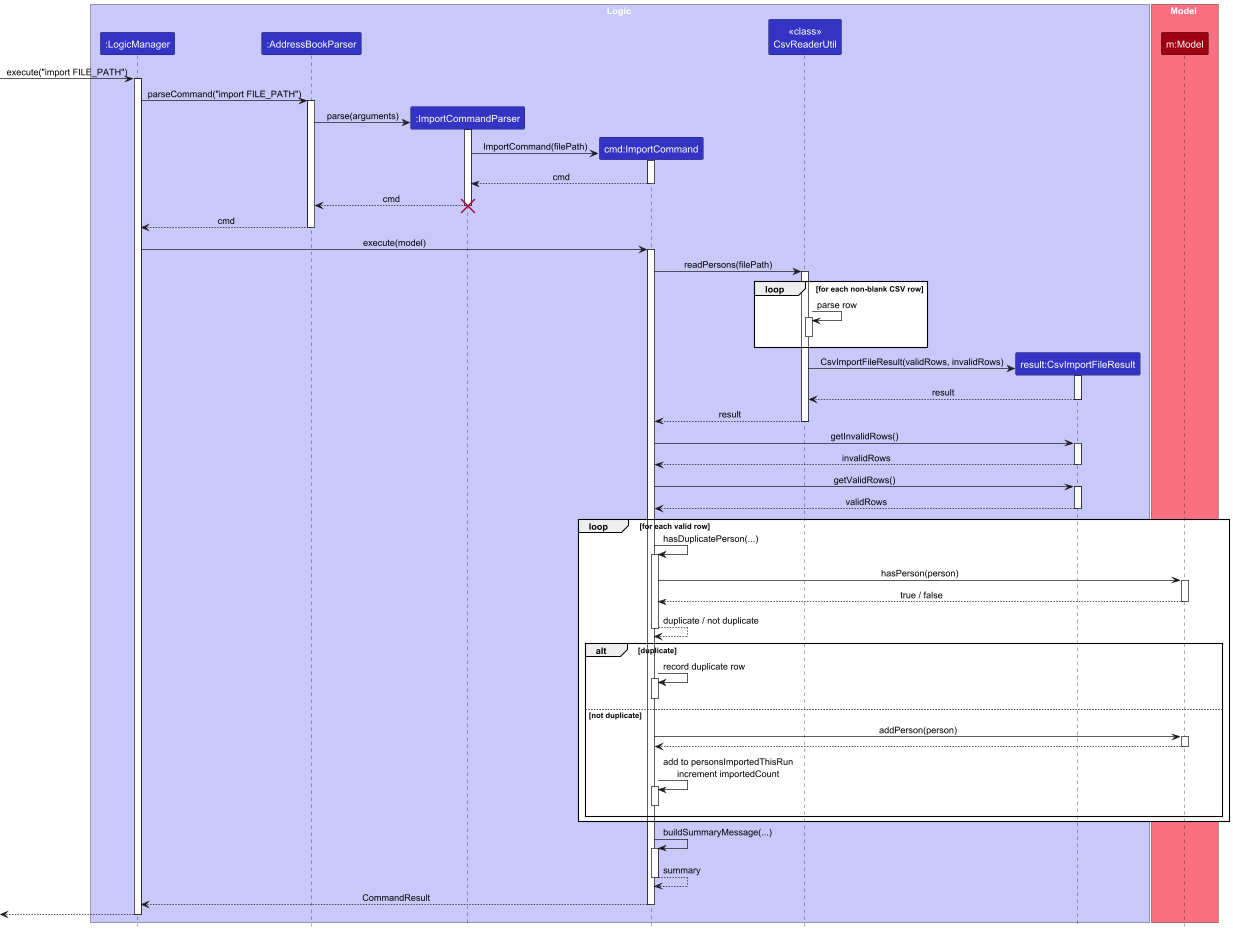Select the Model frame title bar
The image size is (1233, 931).
[x=1184, y=11]
